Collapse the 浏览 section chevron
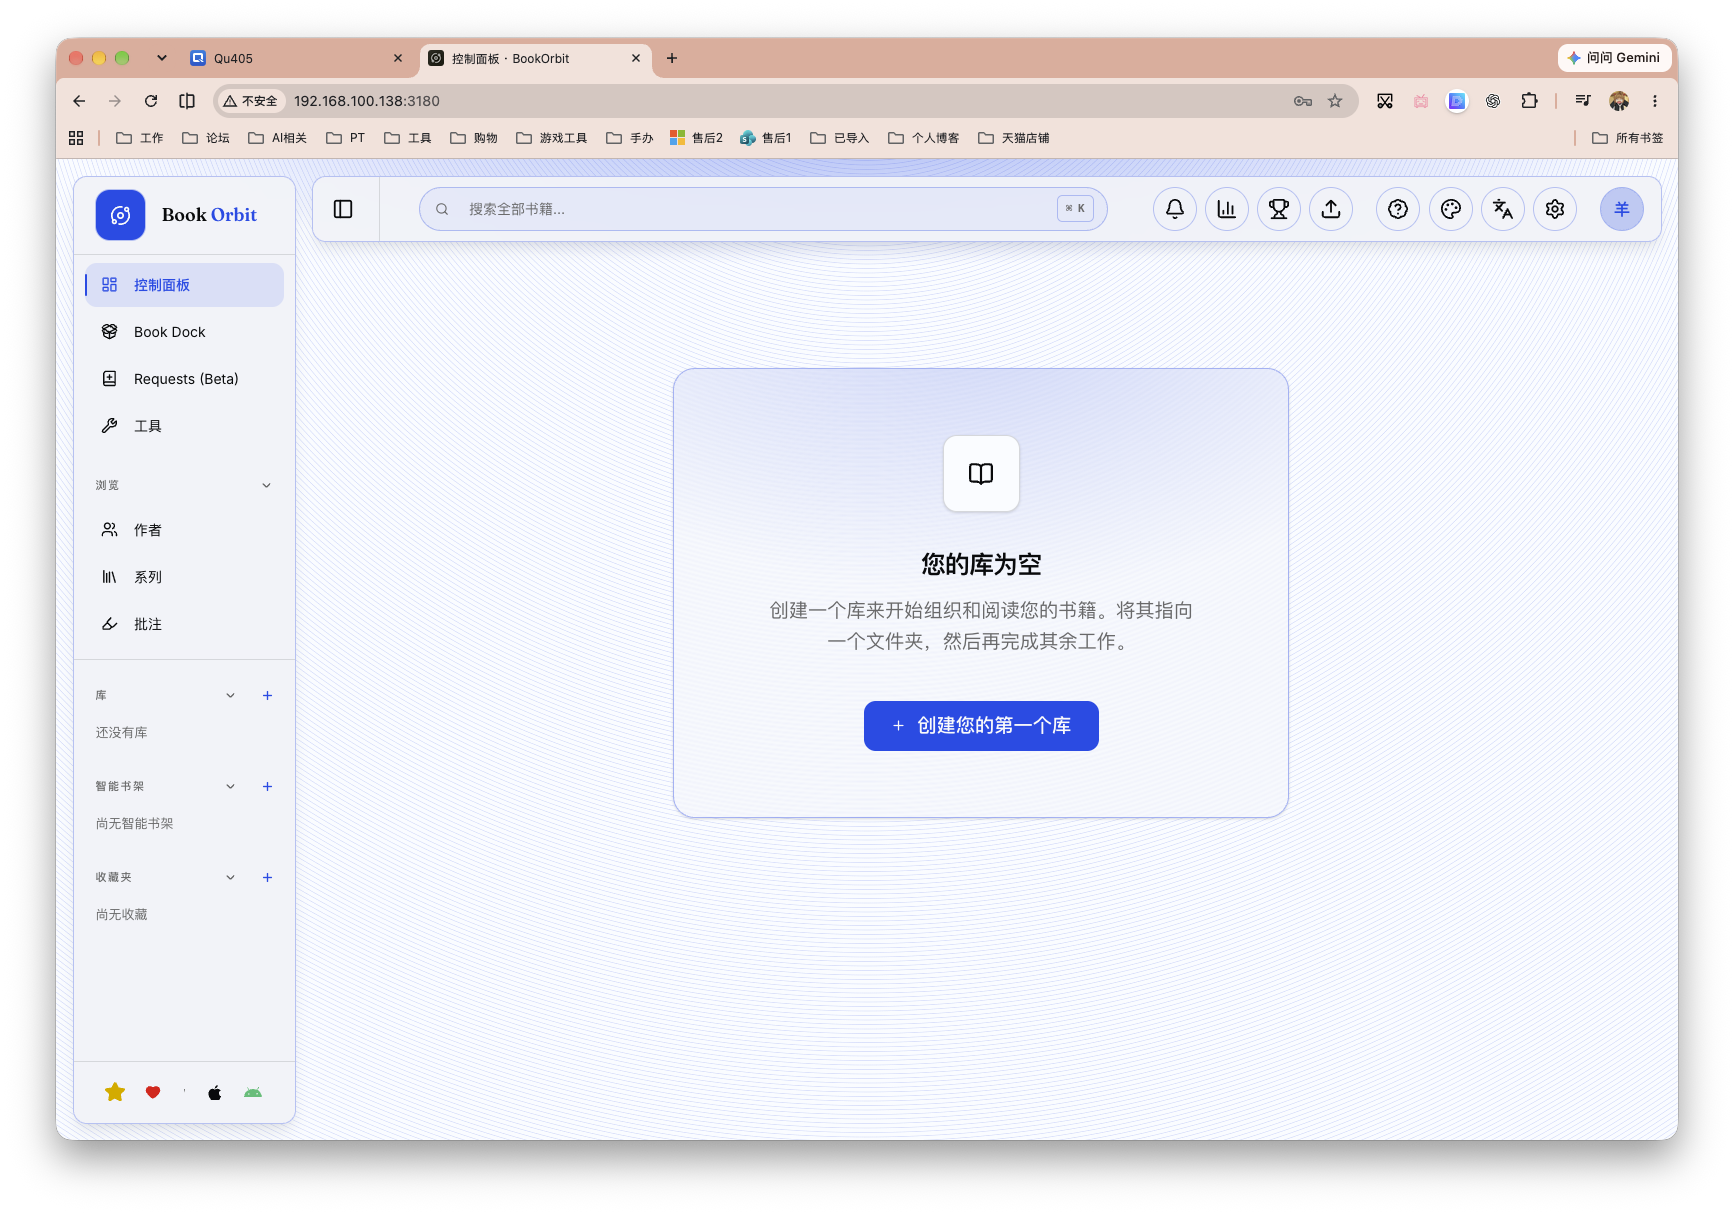The image size is (1734, 1214). point(266,485)
